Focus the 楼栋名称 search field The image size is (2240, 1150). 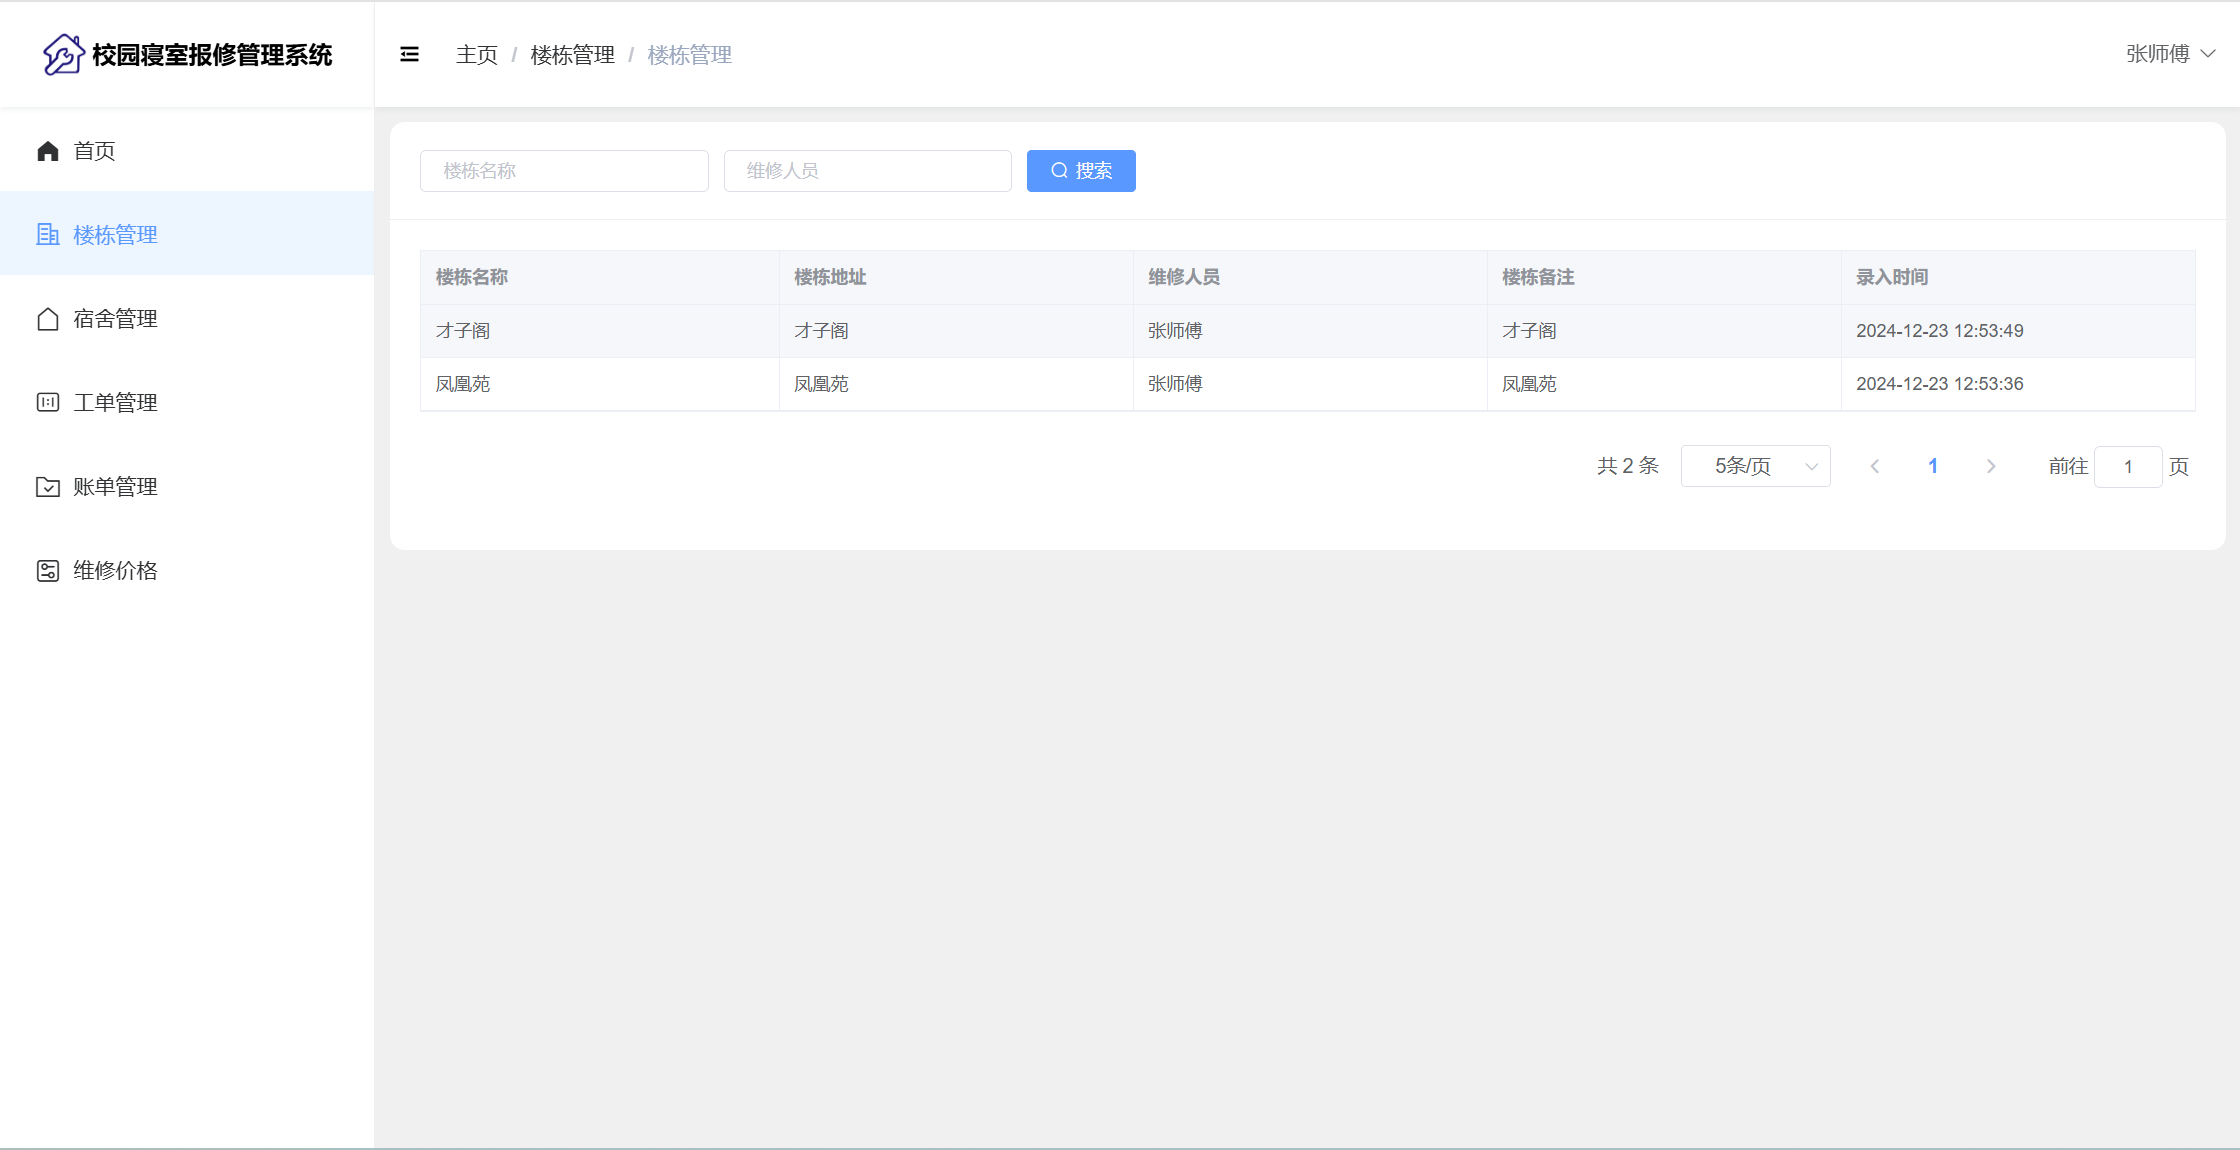pos(564,171)
